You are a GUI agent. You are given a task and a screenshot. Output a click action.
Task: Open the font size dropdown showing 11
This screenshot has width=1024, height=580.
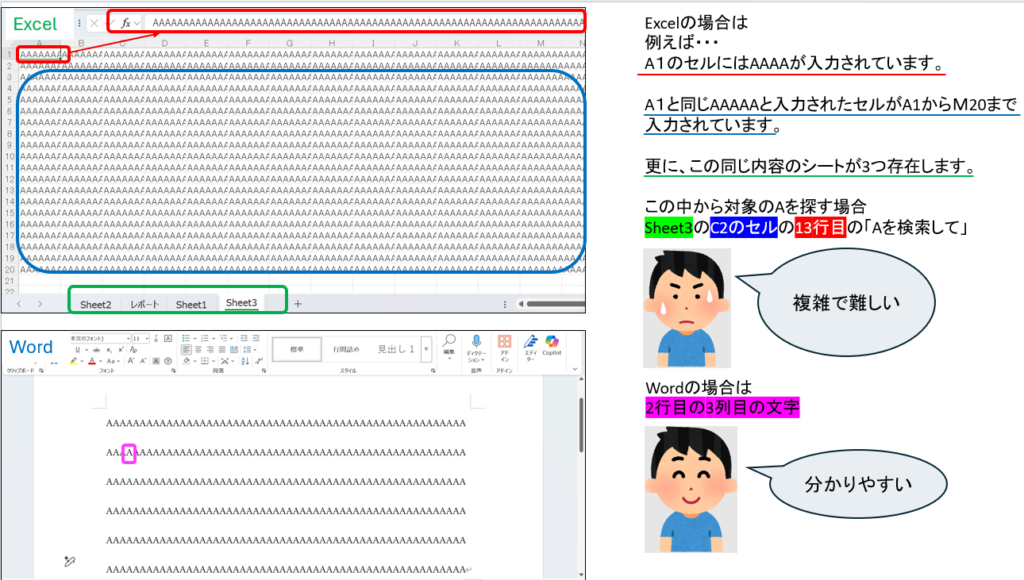tap(140, 339)
